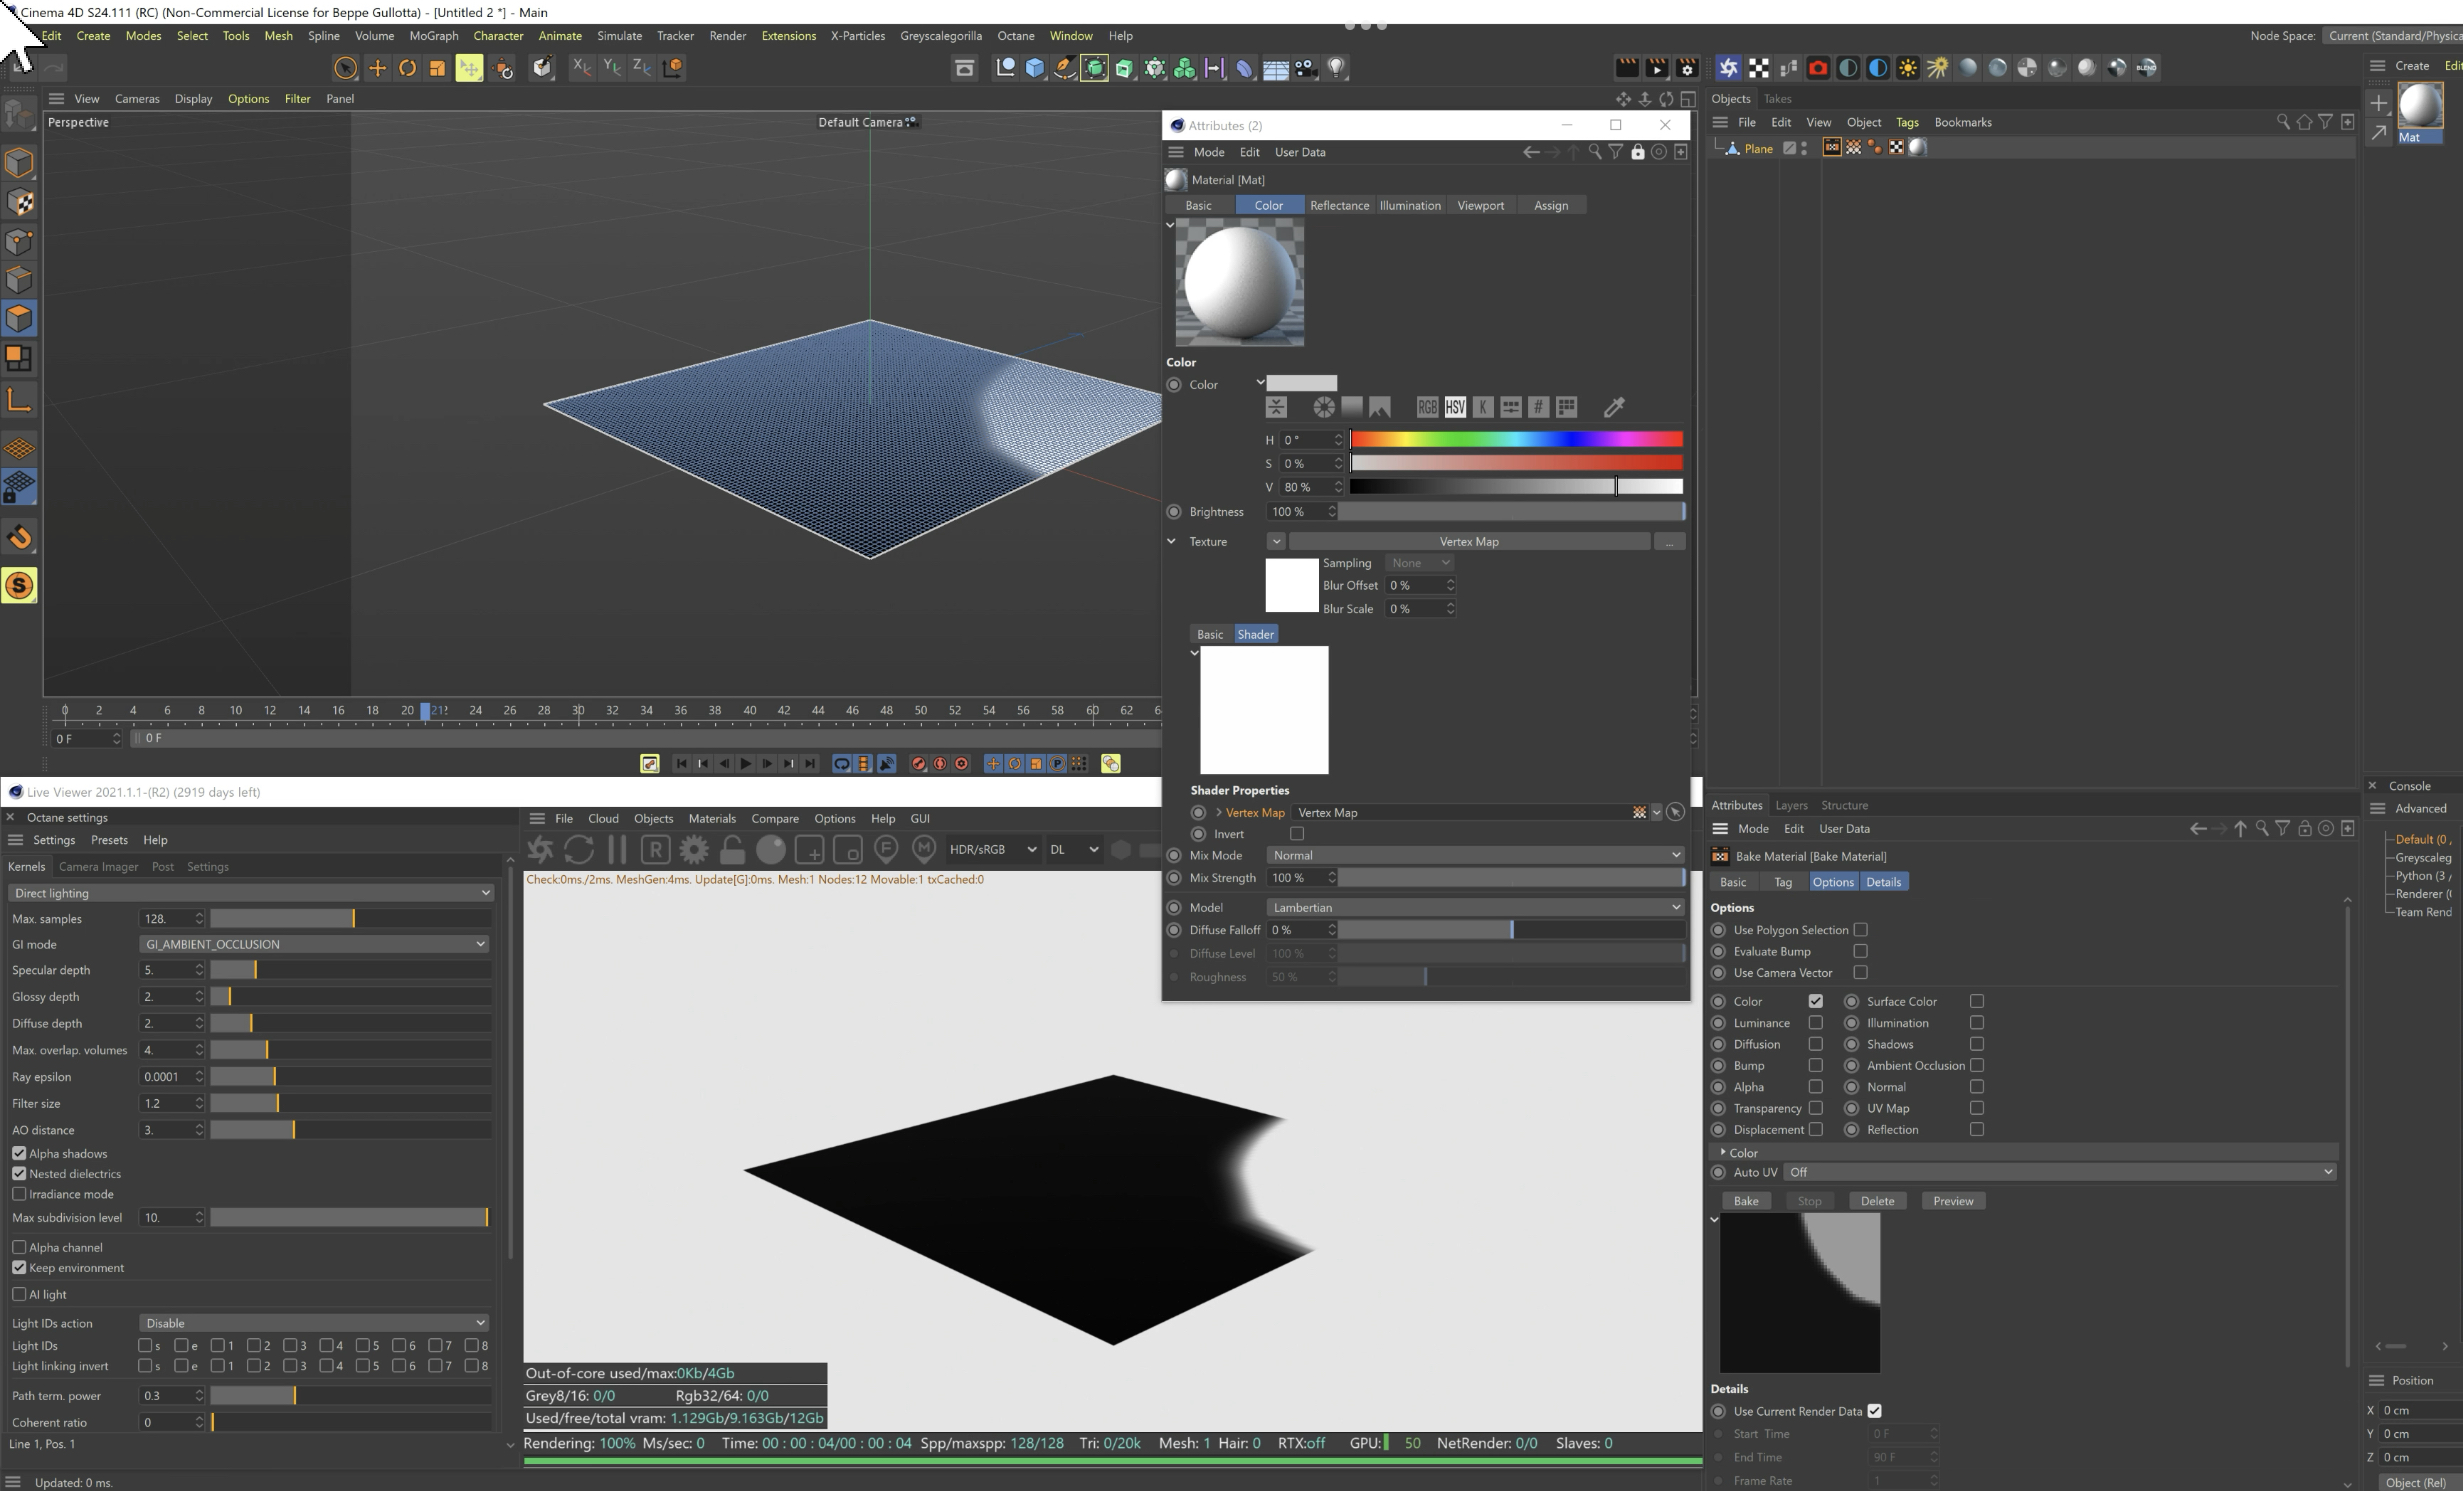Screen dimensions: 2463x1491
Task: Enable the Alpha channel checkbox
Action: (x=19, y=1247)
